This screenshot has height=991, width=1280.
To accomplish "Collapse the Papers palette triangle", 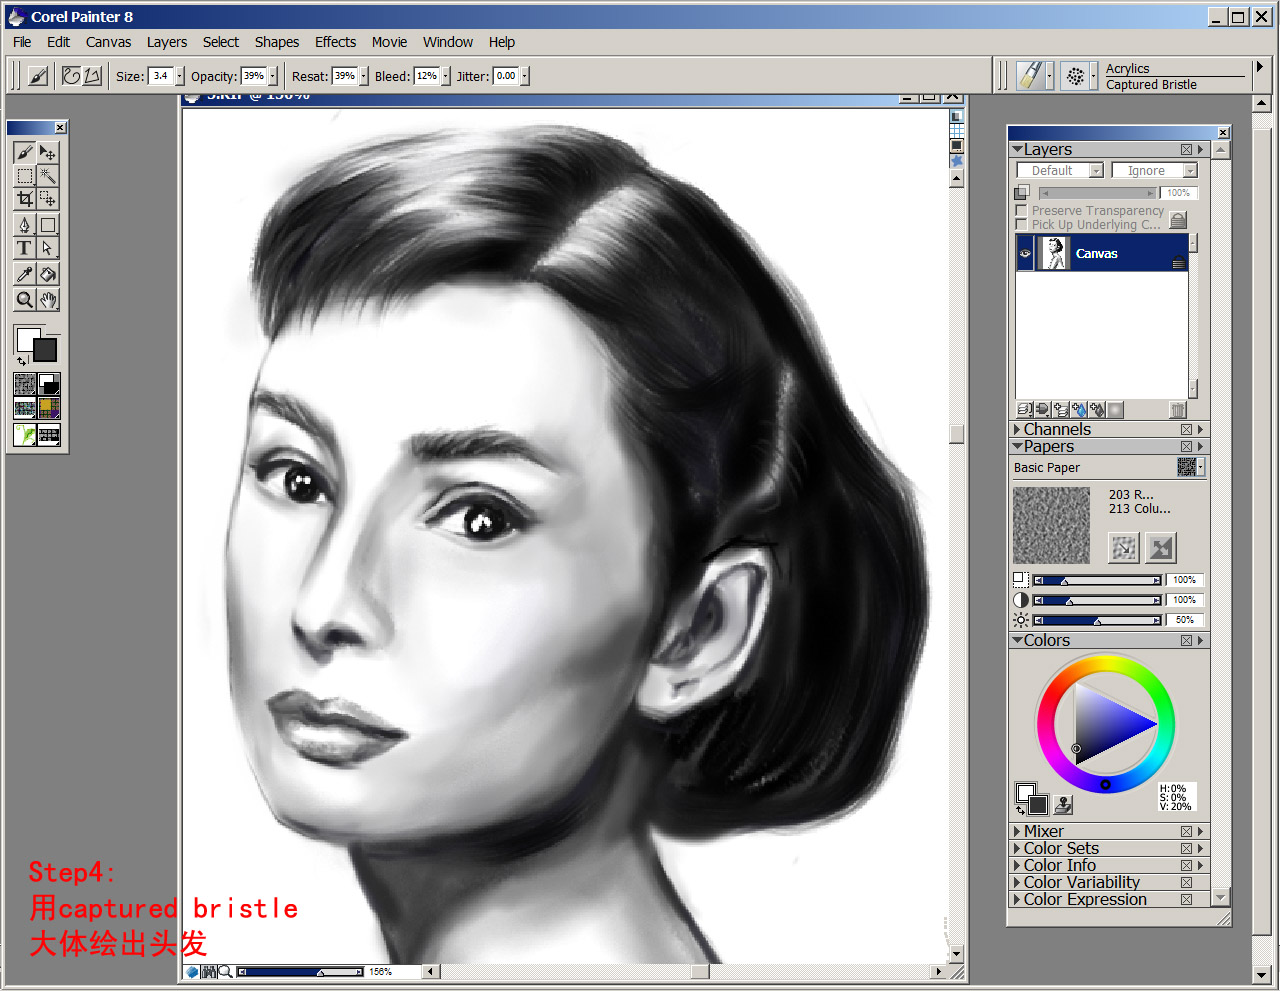I will click(x=1017, y=446).
